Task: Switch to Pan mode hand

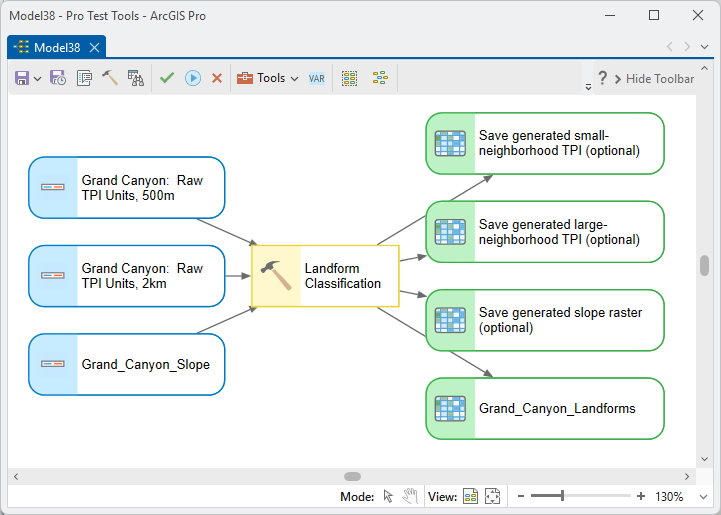Action: point(410,496)
